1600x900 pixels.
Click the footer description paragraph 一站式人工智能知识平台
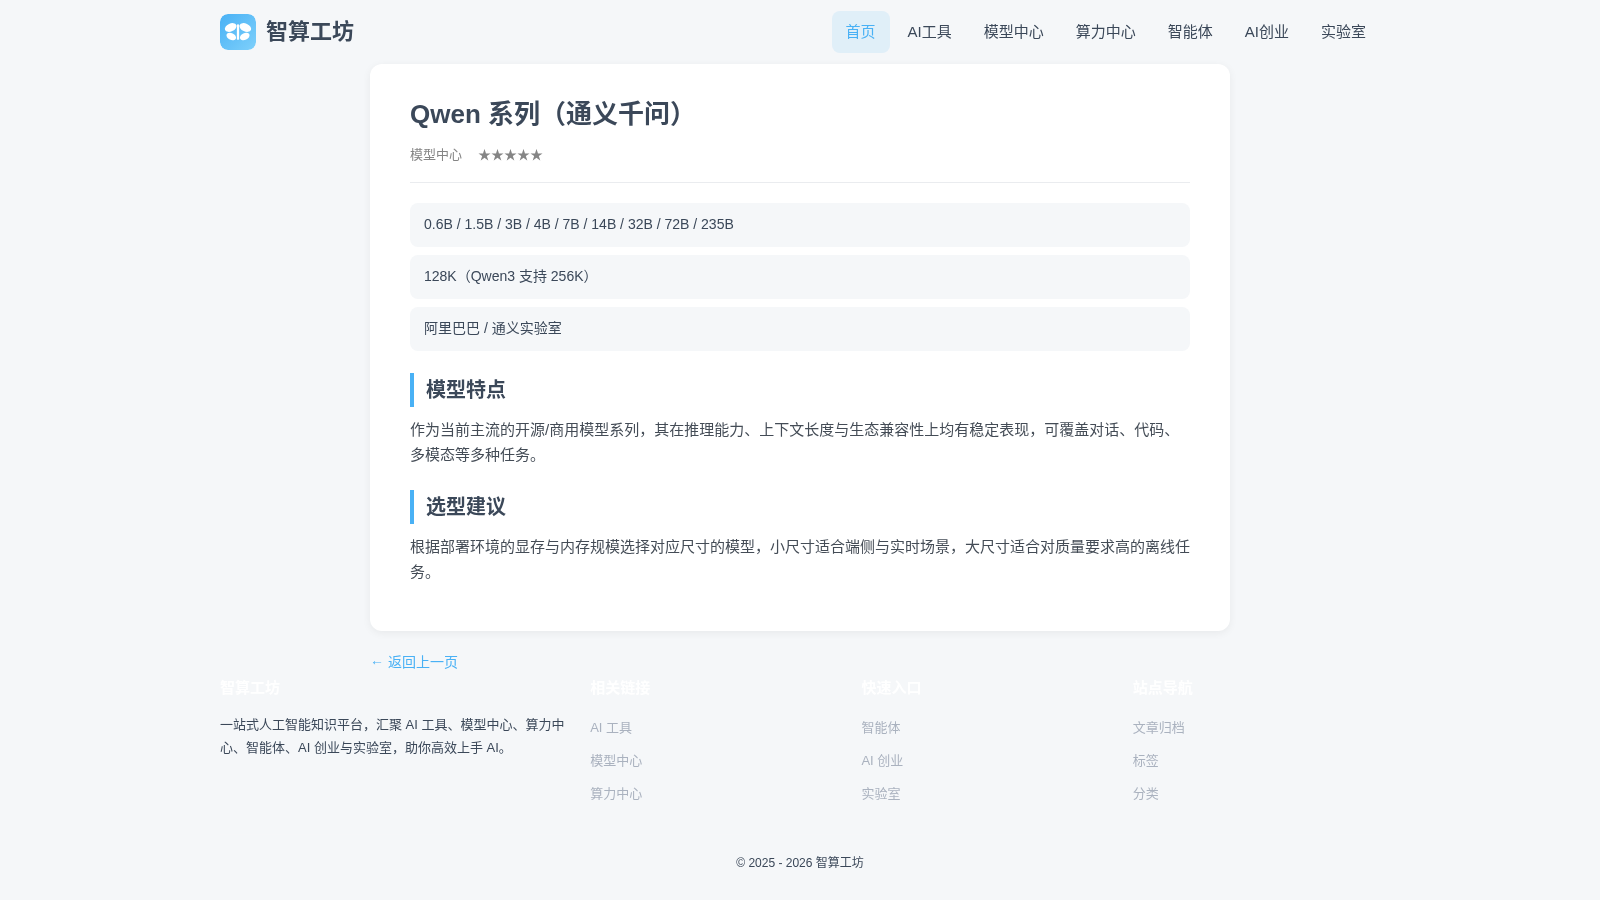click(x=393, y=736)
